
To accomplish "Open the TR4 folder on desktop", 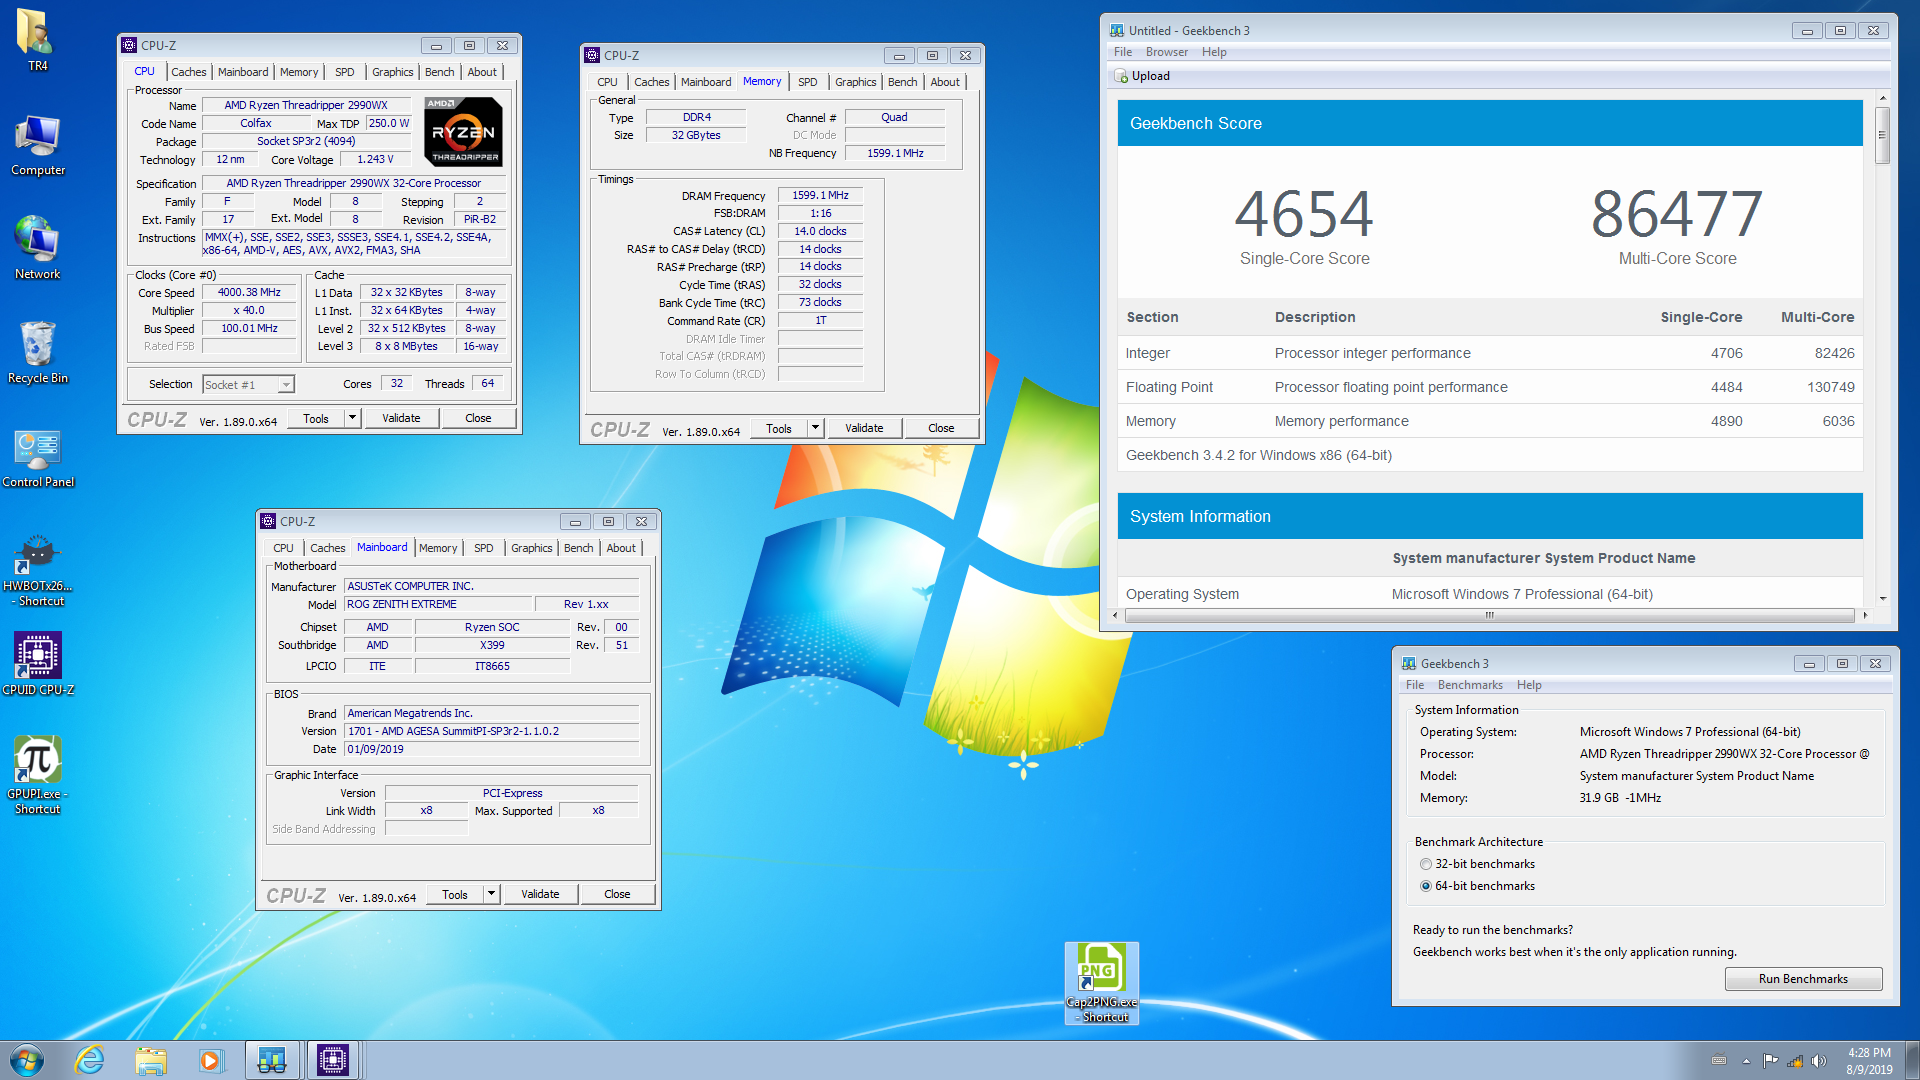I will tap(37, 40).
